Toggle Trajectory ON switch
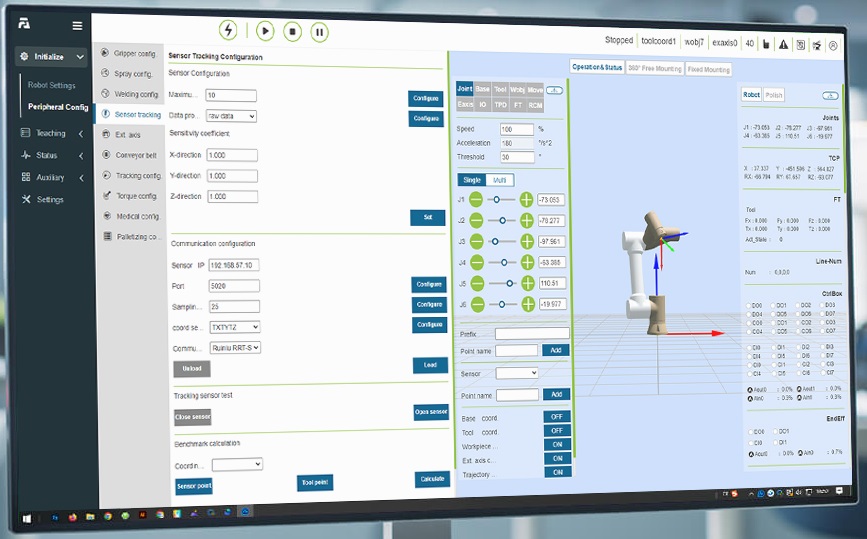The width and height of the screenshot is (867, 539). pyautogui.click(x=558, y=472)
